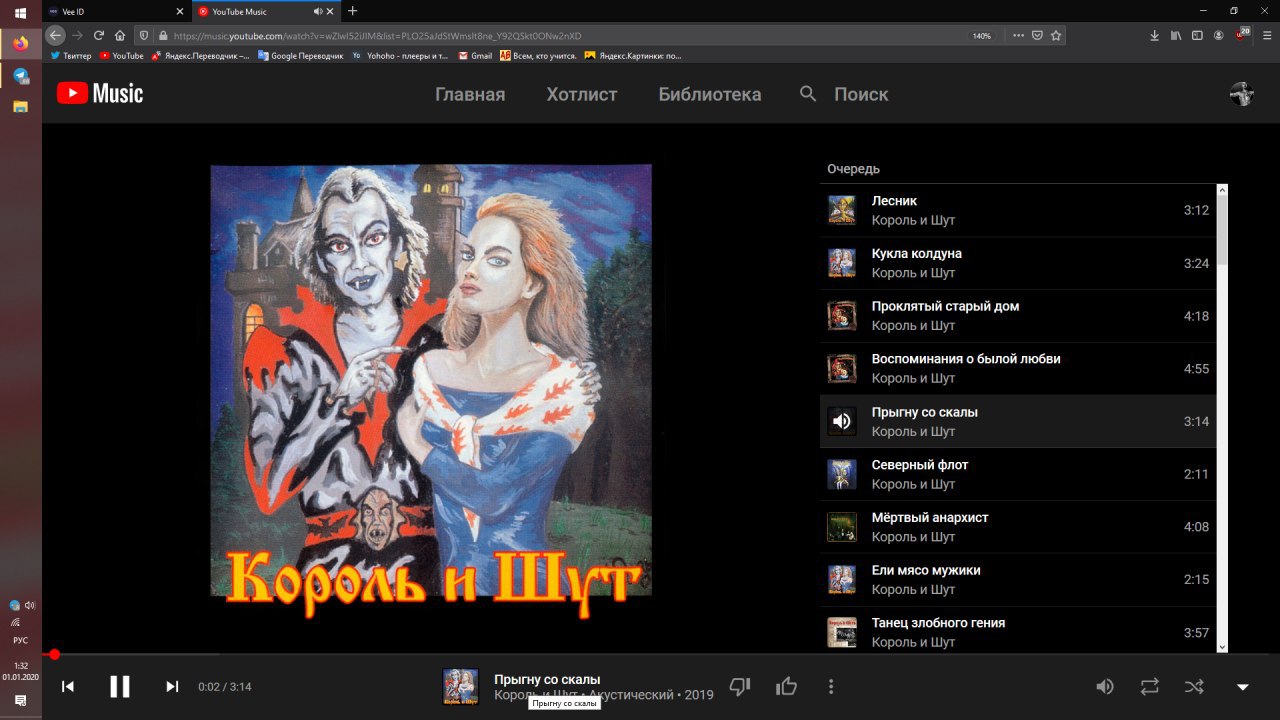Open the uBlock Origin extension
Viewport: 1280px width, 720px height.
tap(1242, 35)
